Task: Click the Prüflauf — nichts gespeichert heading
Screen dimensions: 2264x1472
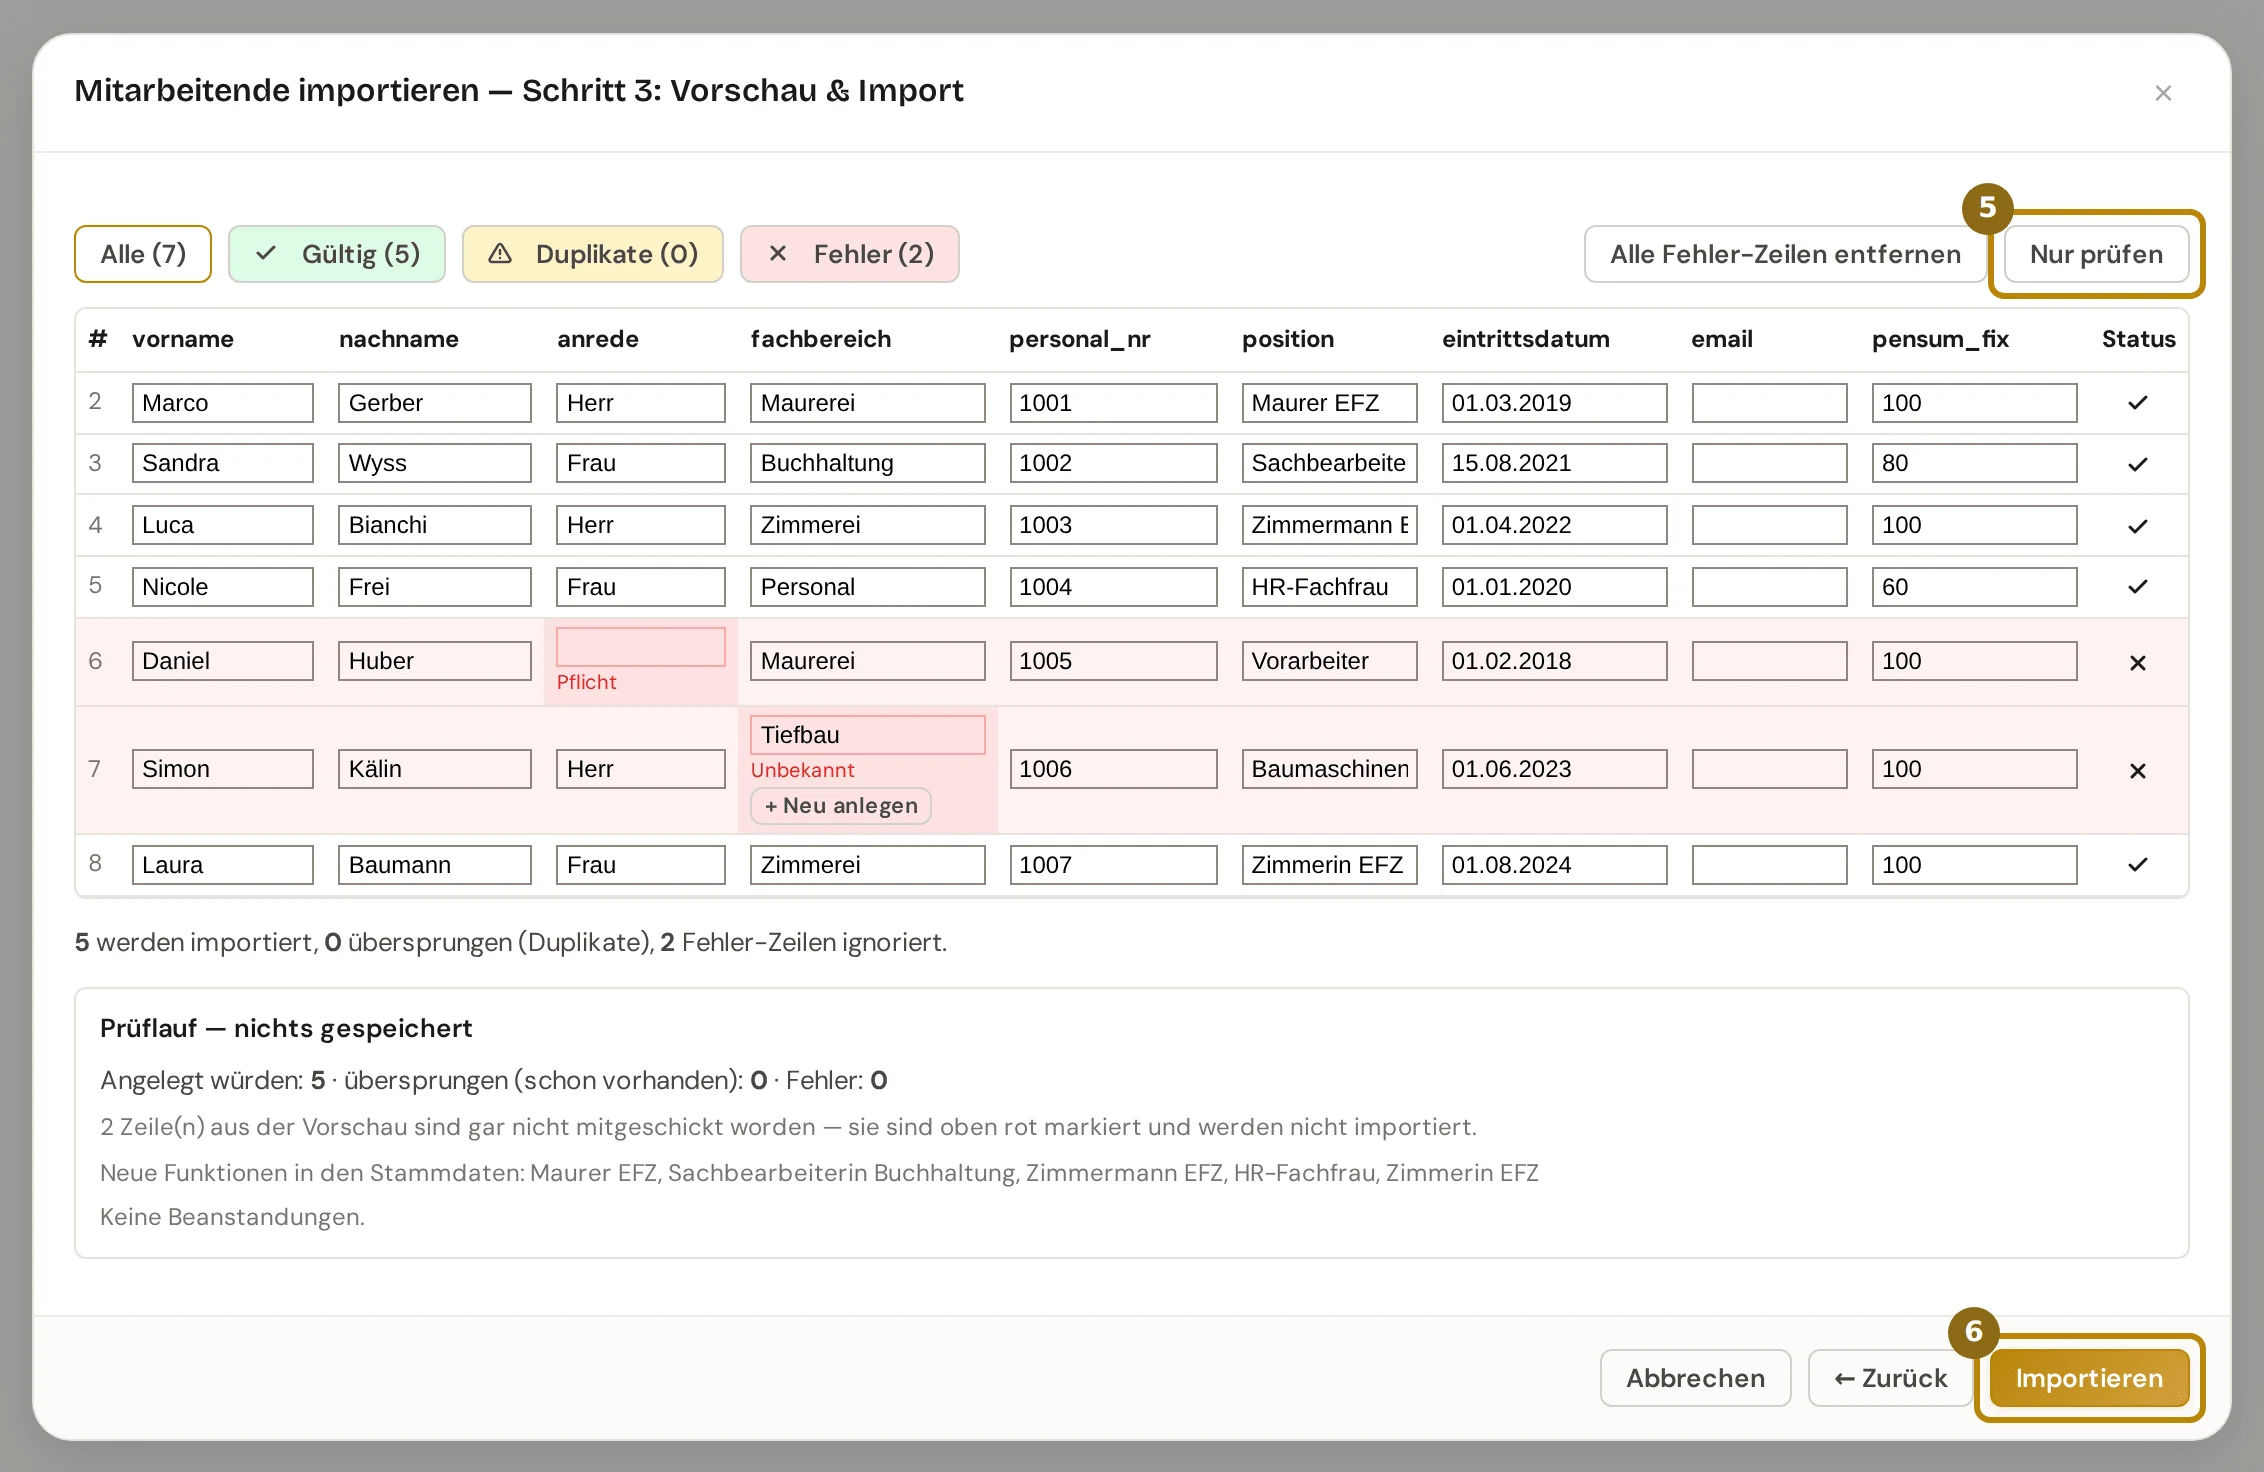Action: click(x=286, y=1028)
